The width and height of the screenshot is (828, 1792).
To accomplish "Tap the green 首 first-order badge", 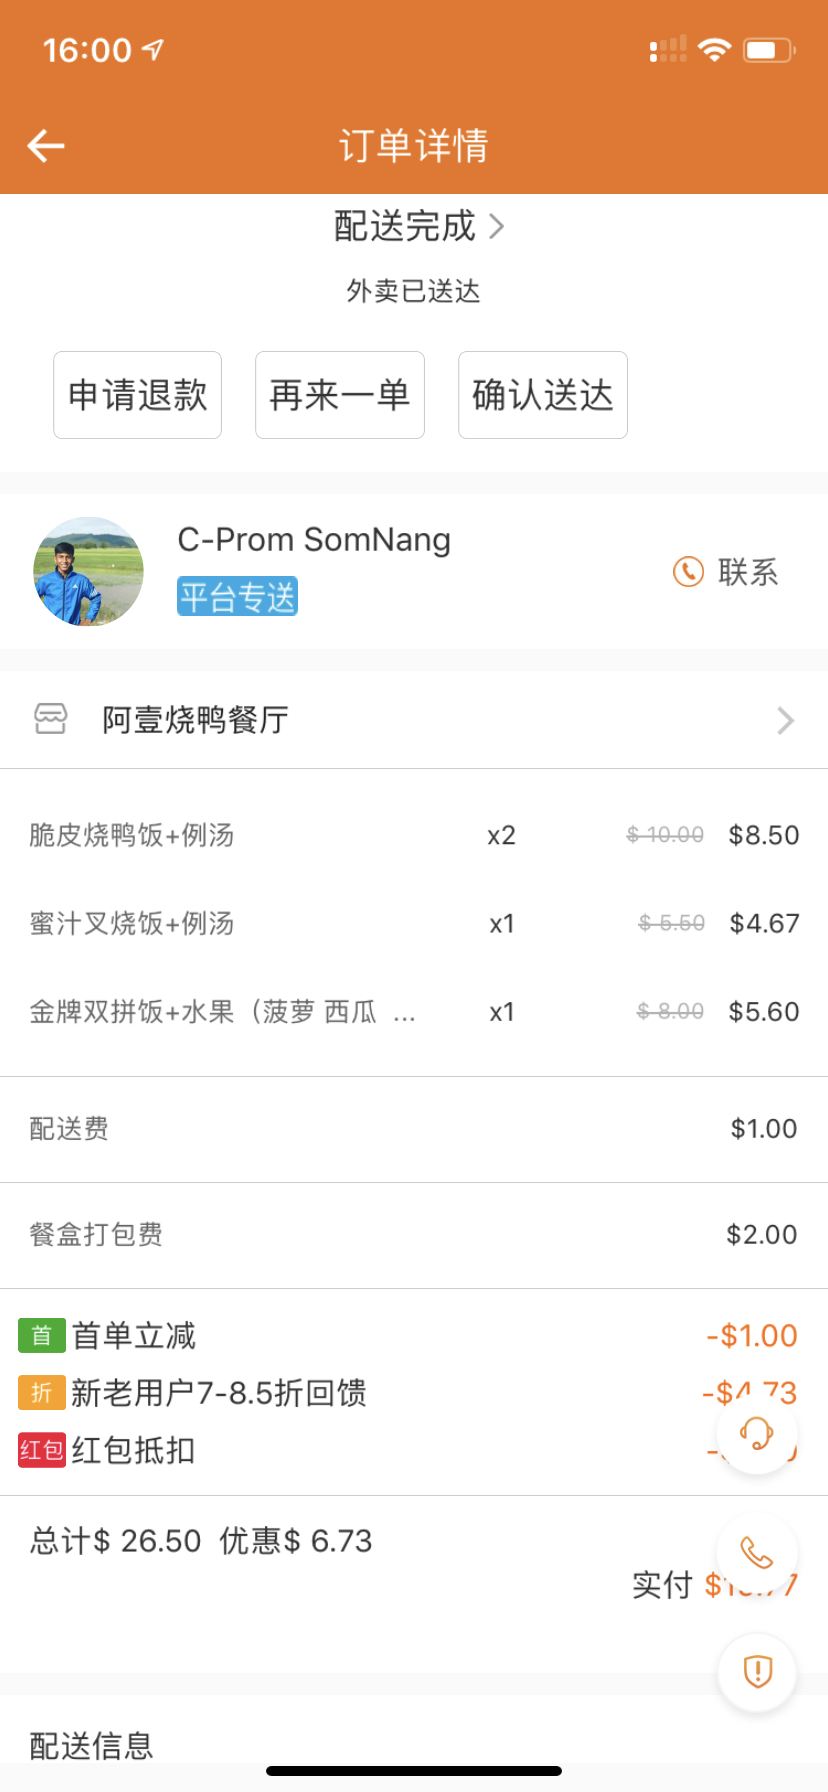I will (x=42, y=1336).
